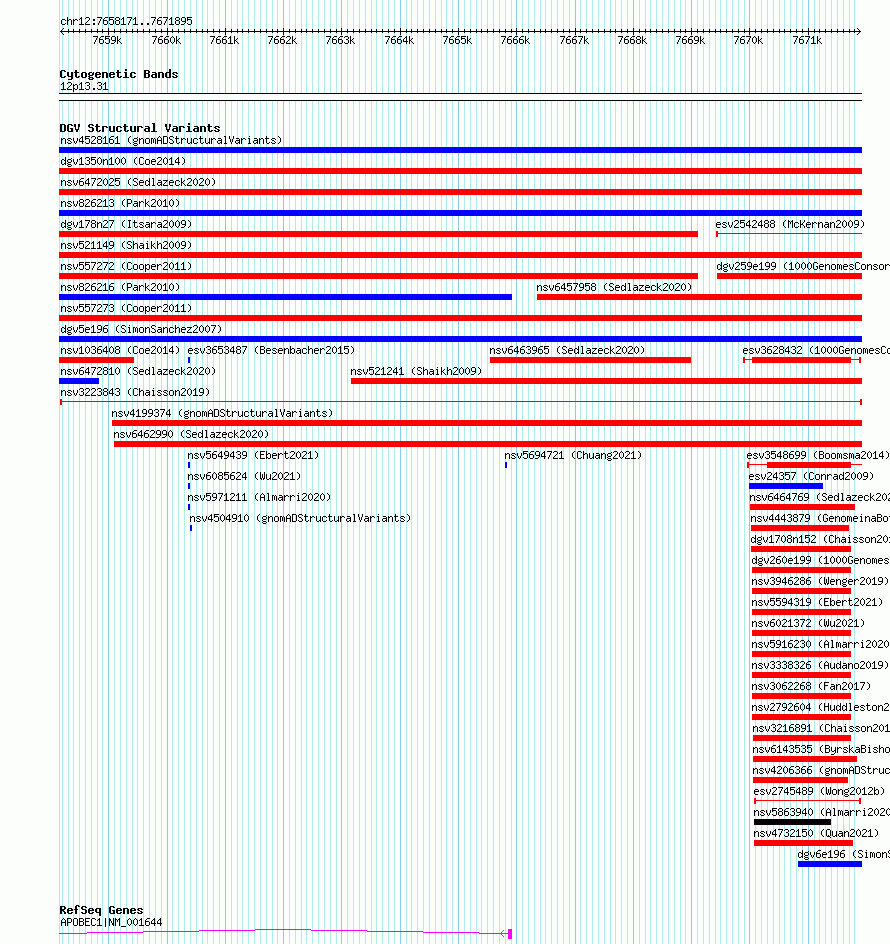Image resolution: width=890 pixels, height=944 pixels.
Task: Select the nsv3062268 (Fan2017) label
Action: (811, 687)
